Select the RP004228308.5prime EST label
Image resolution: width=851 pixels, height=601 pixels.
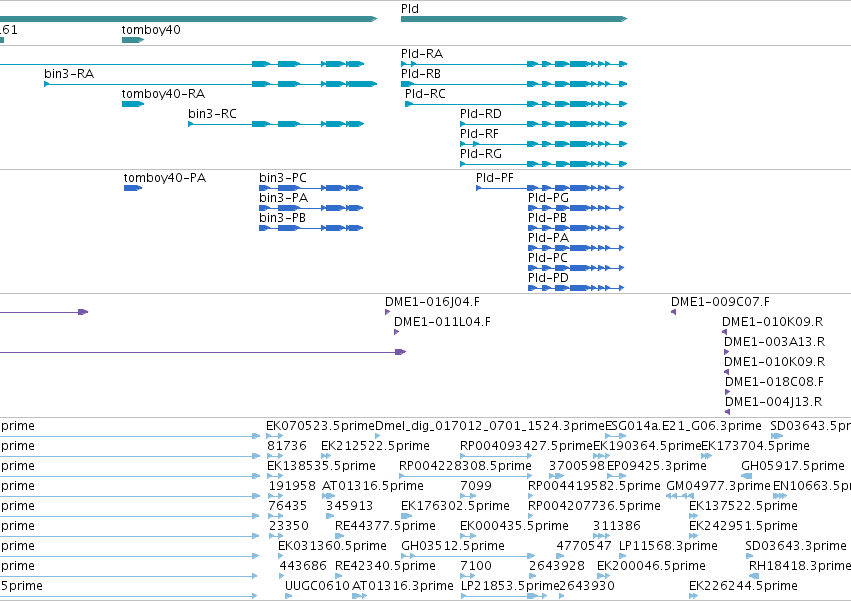click(x=465, y=466)
